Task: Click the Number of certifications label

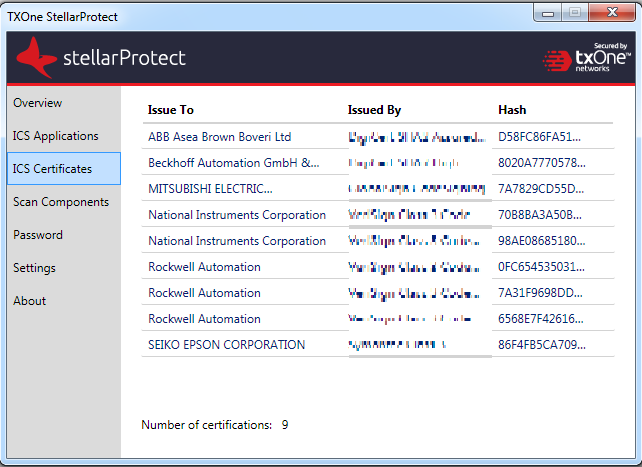Action: click(x=206, y=425)
